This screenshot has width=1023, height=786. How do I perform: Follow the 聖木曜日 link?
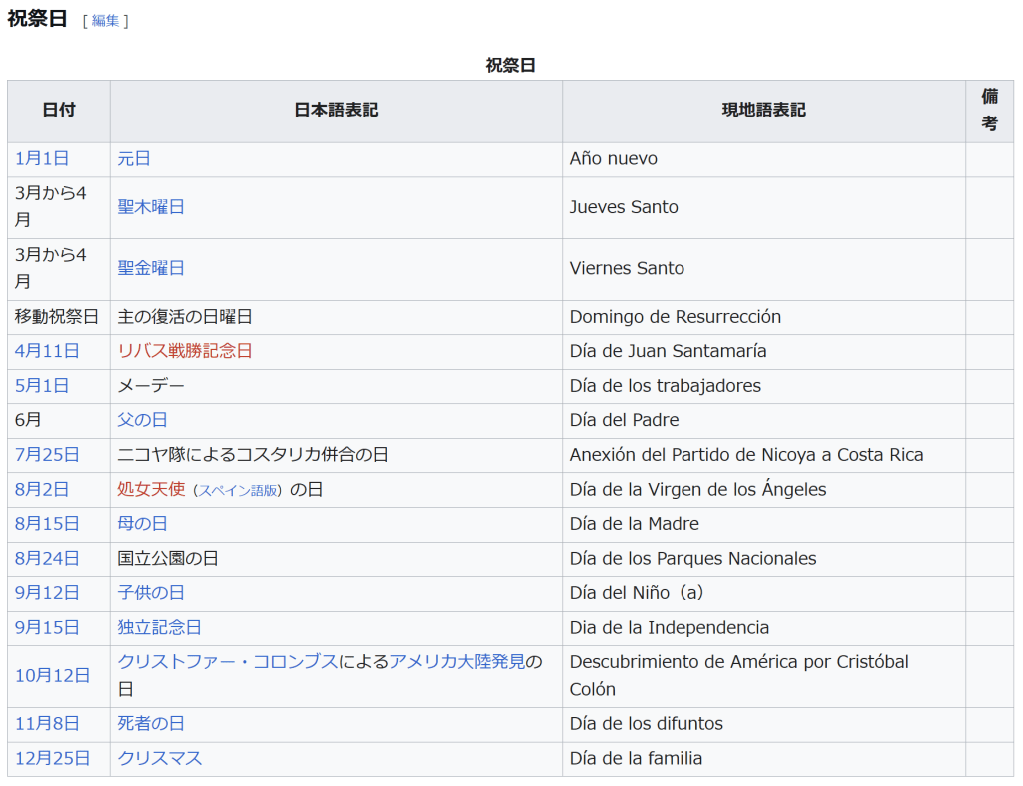coord(151,207)
